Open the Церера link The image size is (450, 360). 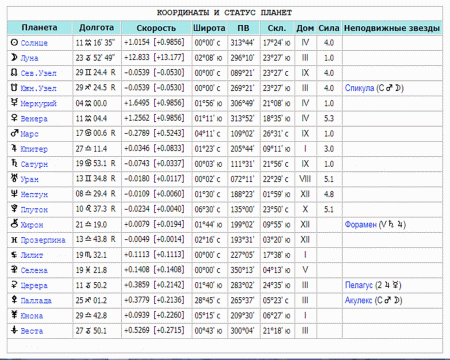pyautogui.click(x=34, y=286)
